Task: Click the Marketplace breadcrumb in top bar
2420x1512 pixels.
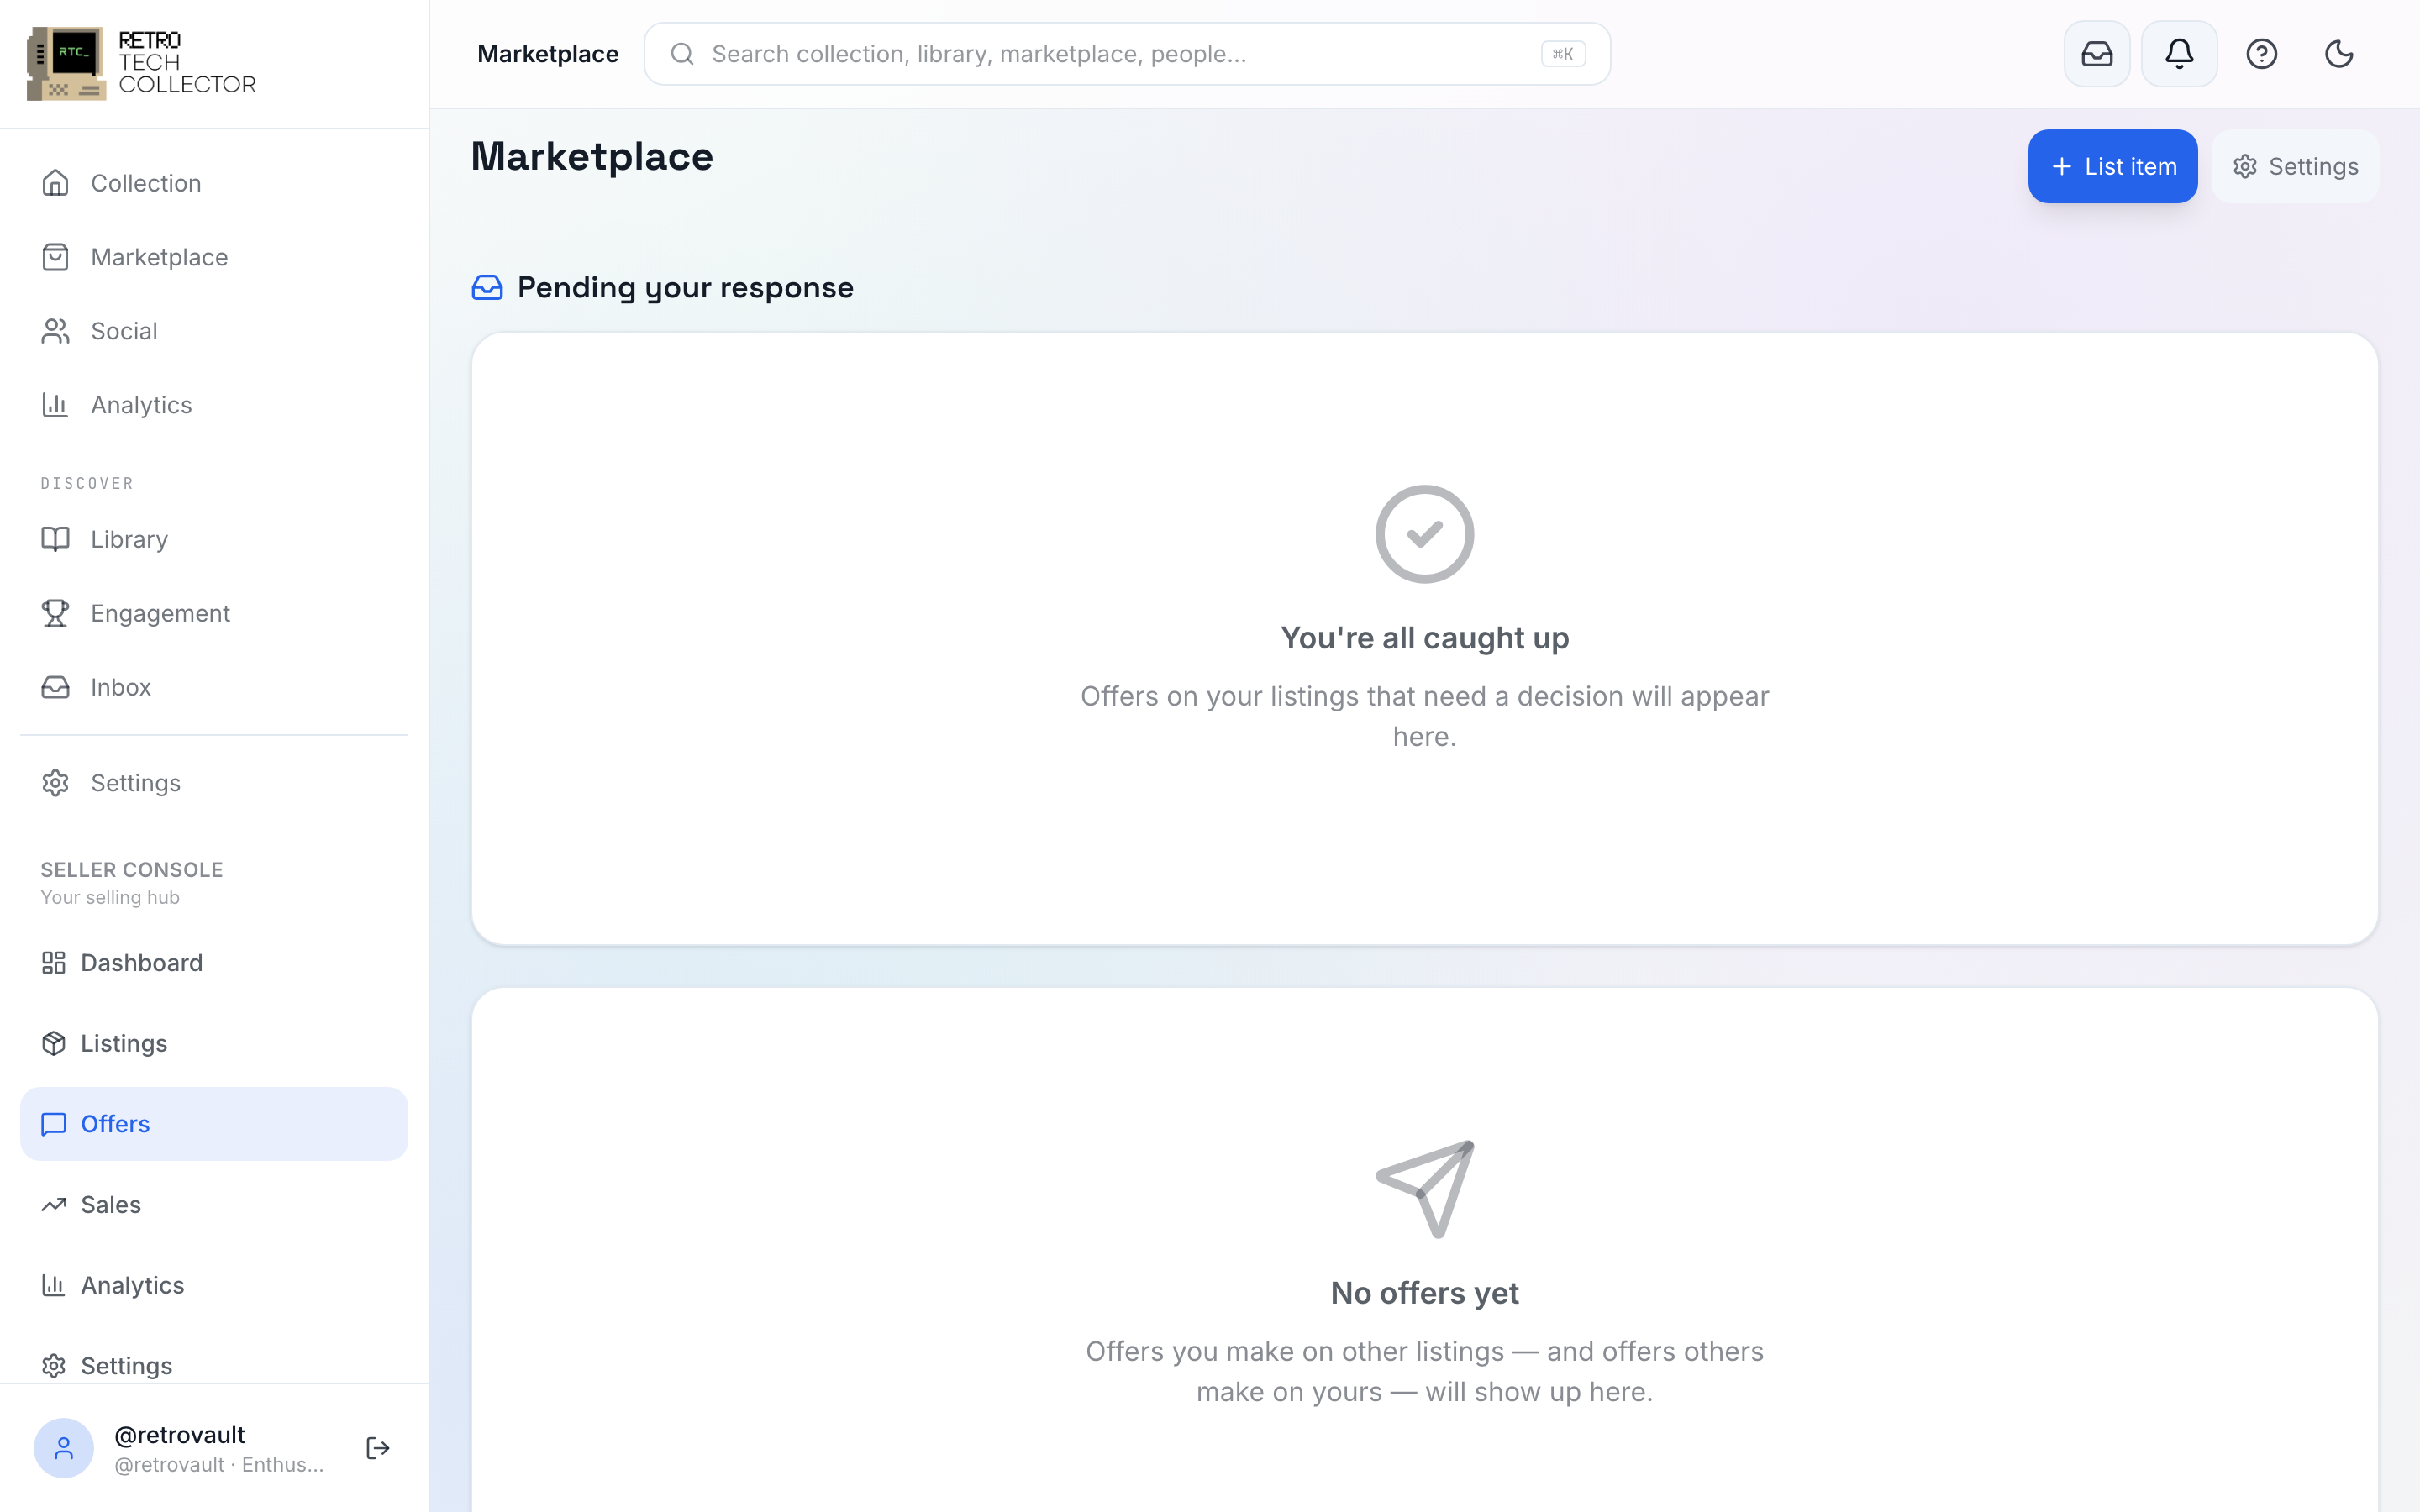Action: point(548,54)
